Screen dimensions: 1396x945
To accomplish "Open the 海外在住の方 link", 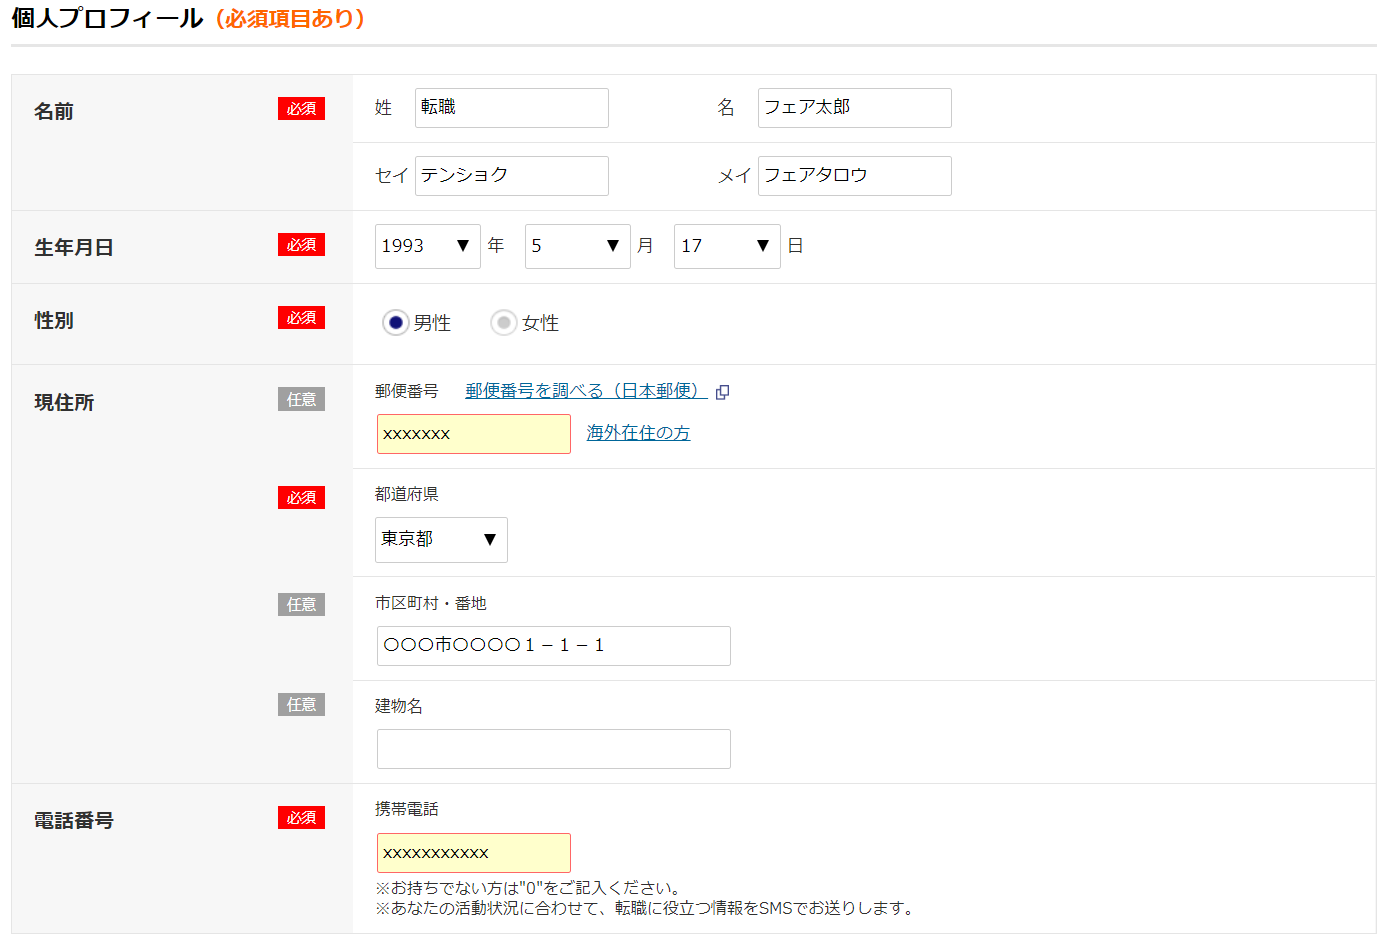I will pyautogui.click(x=638, y=433).
